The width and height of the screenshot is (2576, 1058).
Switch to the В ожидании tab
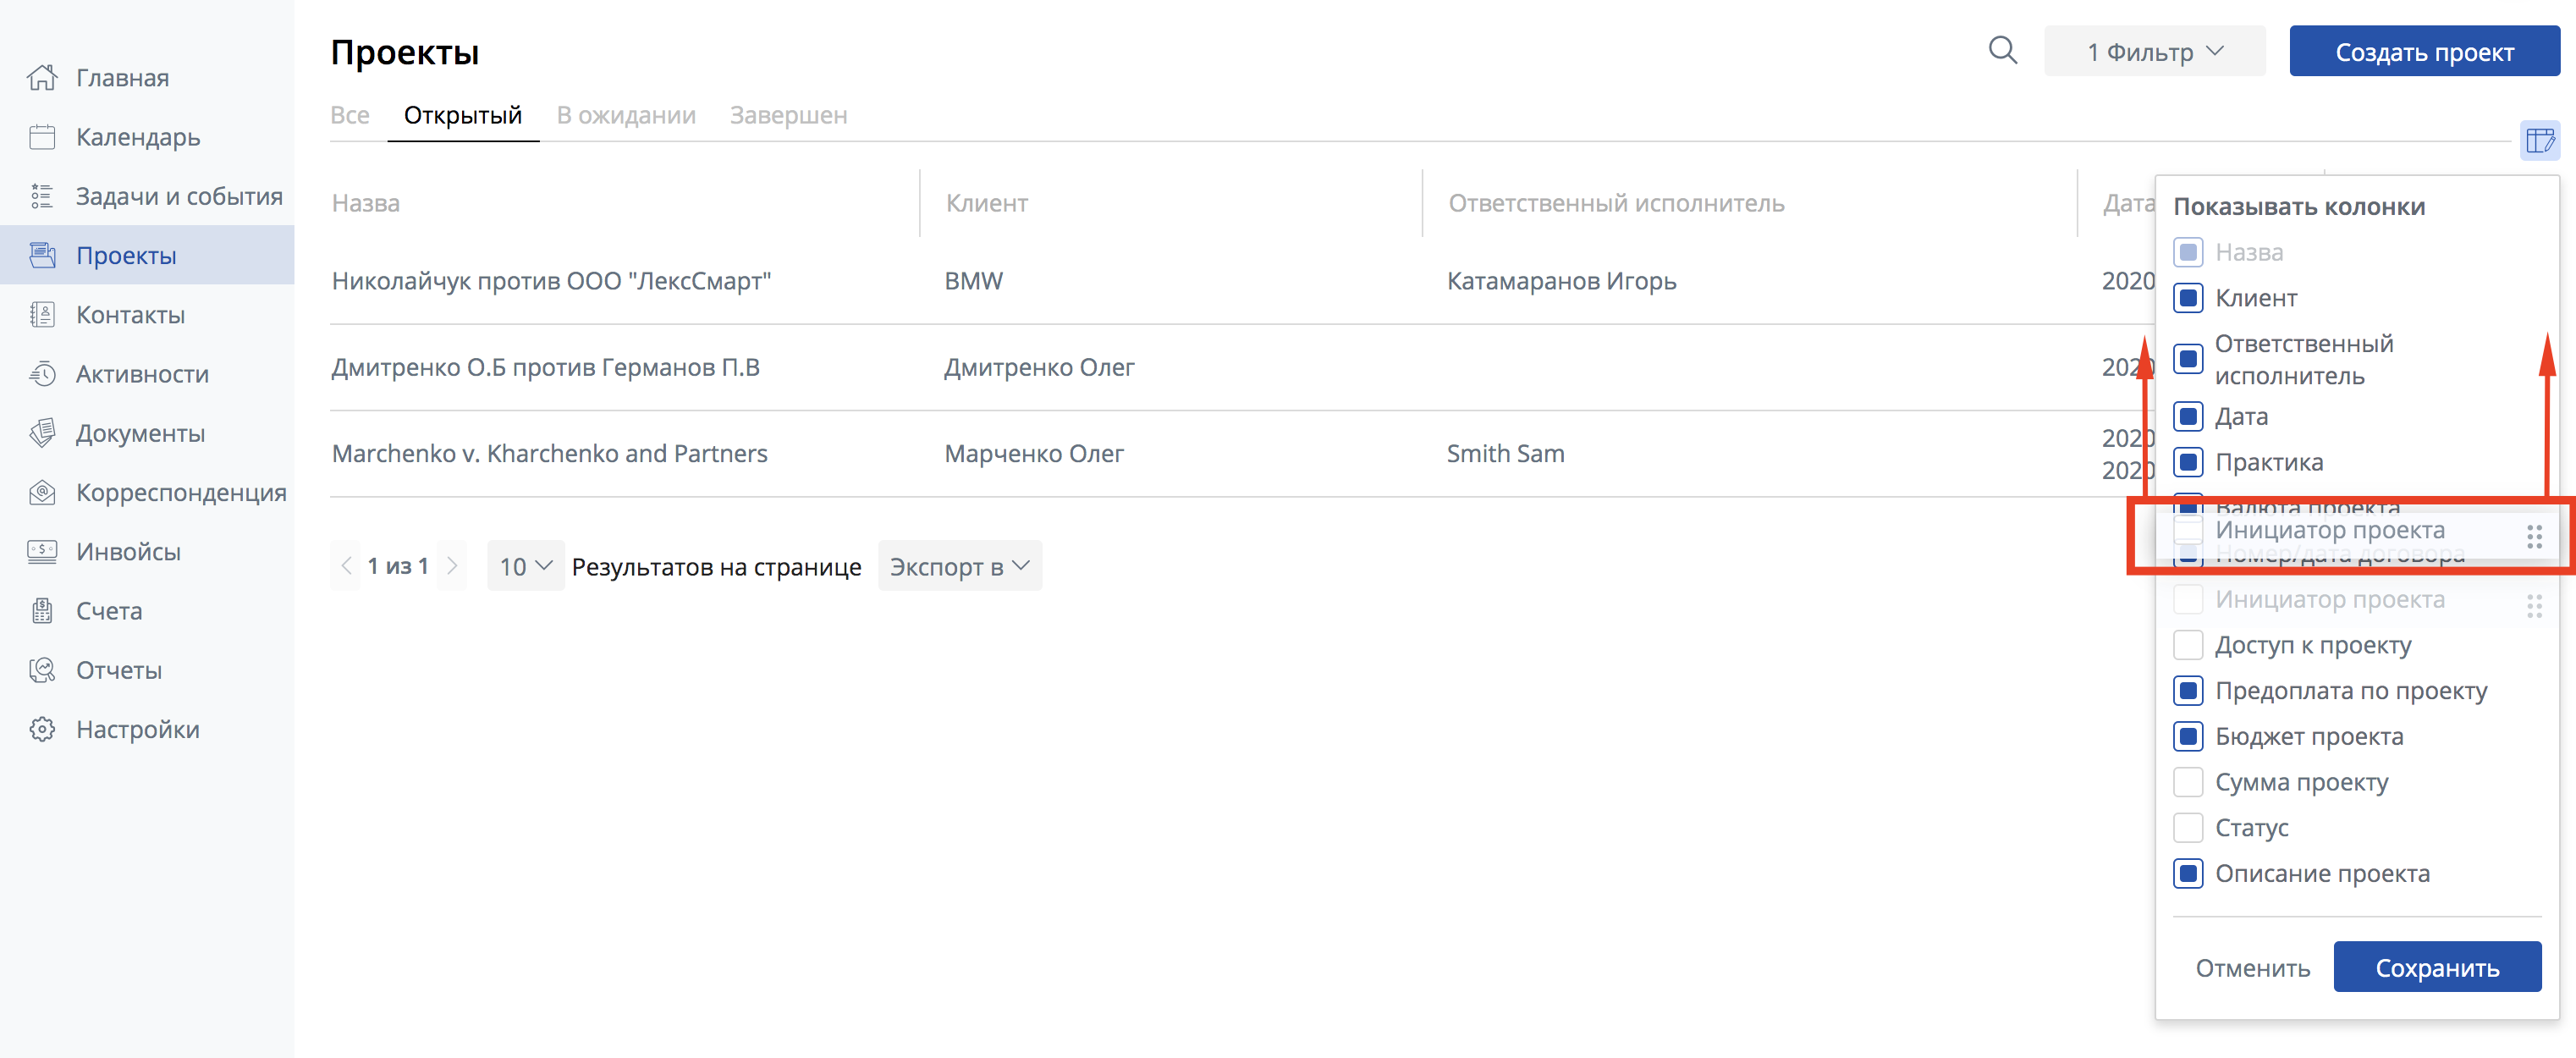pos(626,115)
